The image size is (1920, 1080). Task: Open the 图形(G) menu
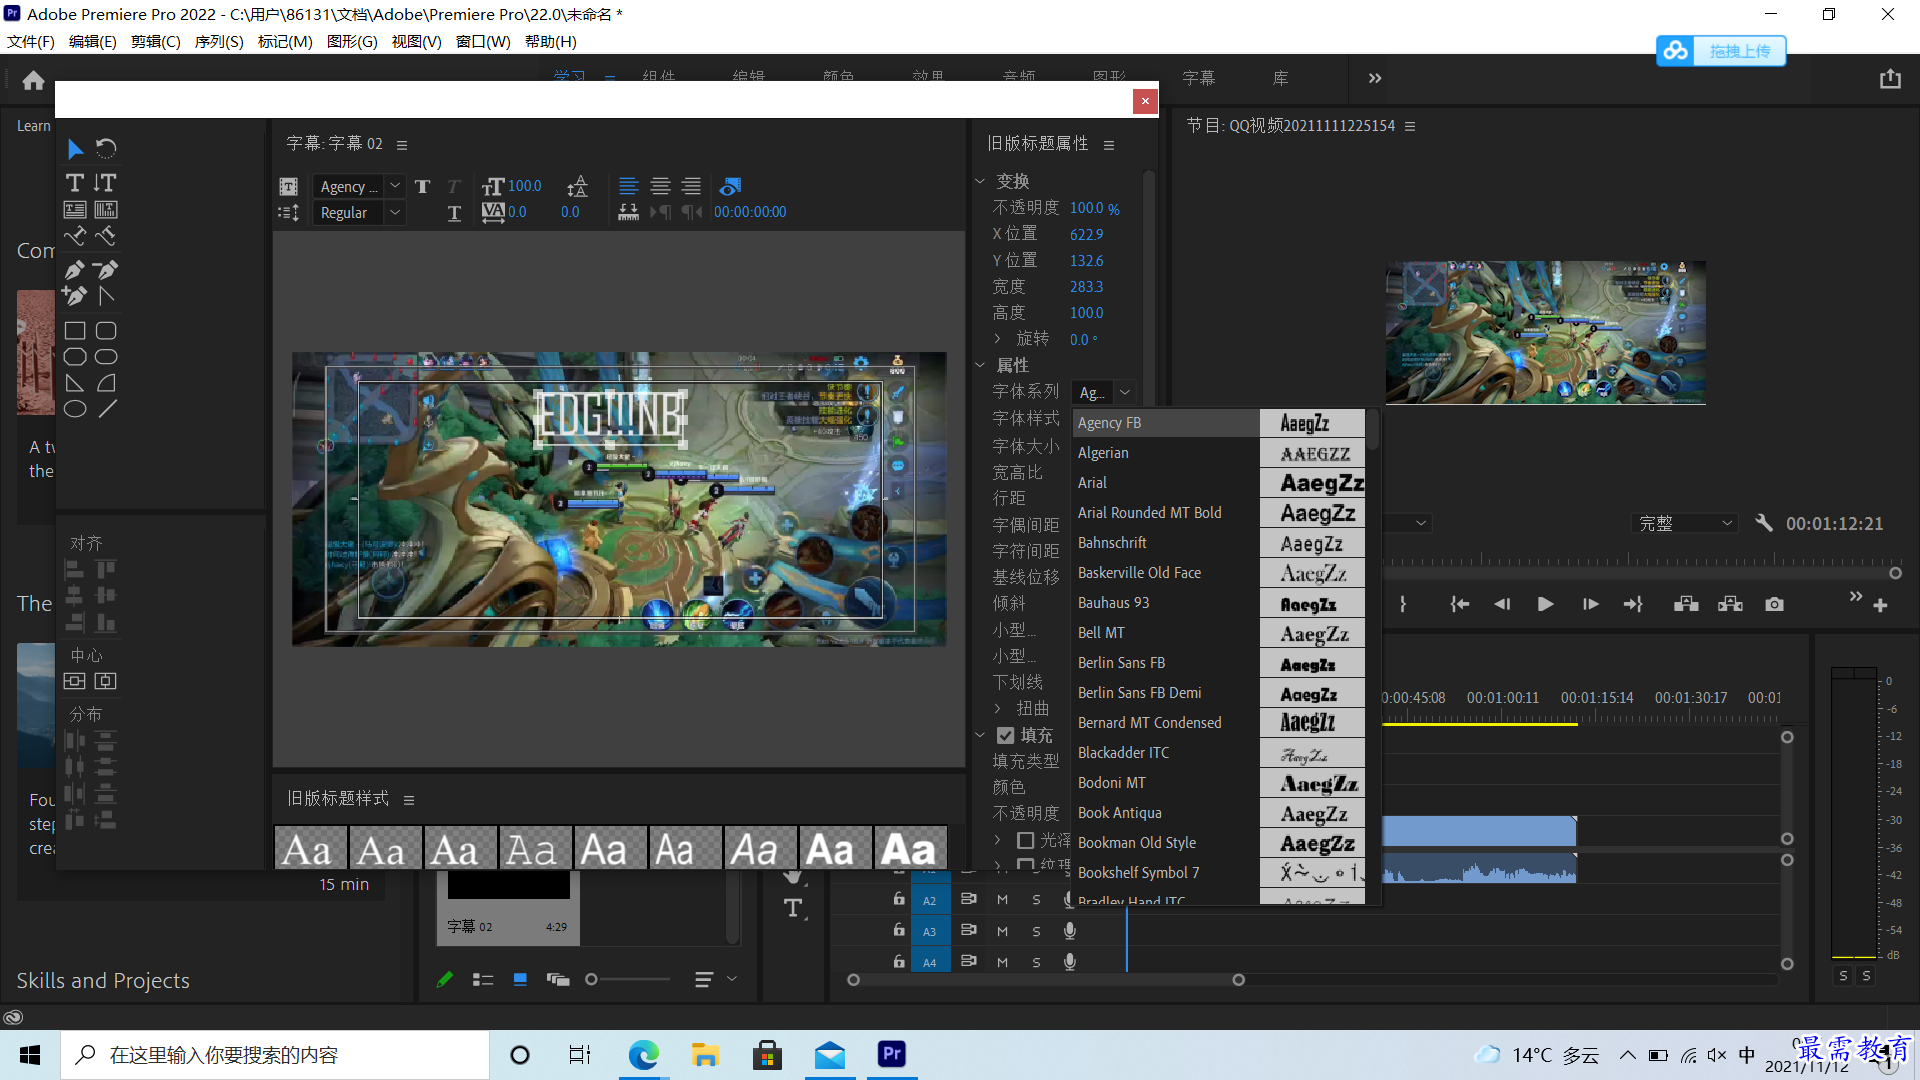pyautogui.click(x=352, y=41)
